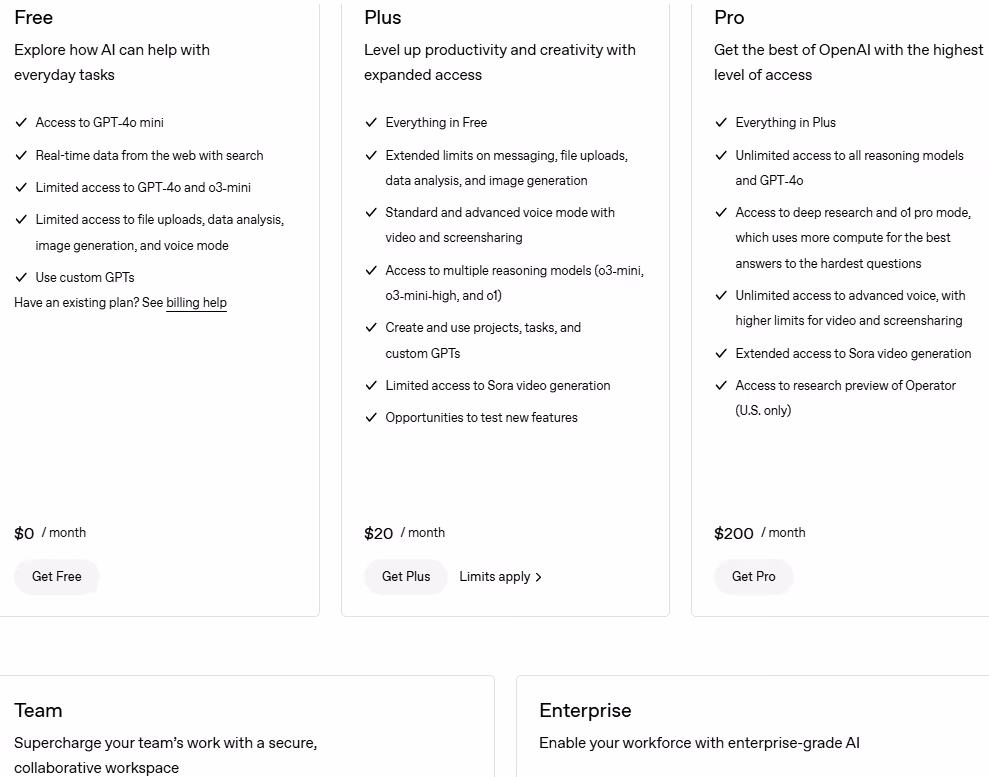
Task: Select the Pro plan heading
Action: click(729, 17)
